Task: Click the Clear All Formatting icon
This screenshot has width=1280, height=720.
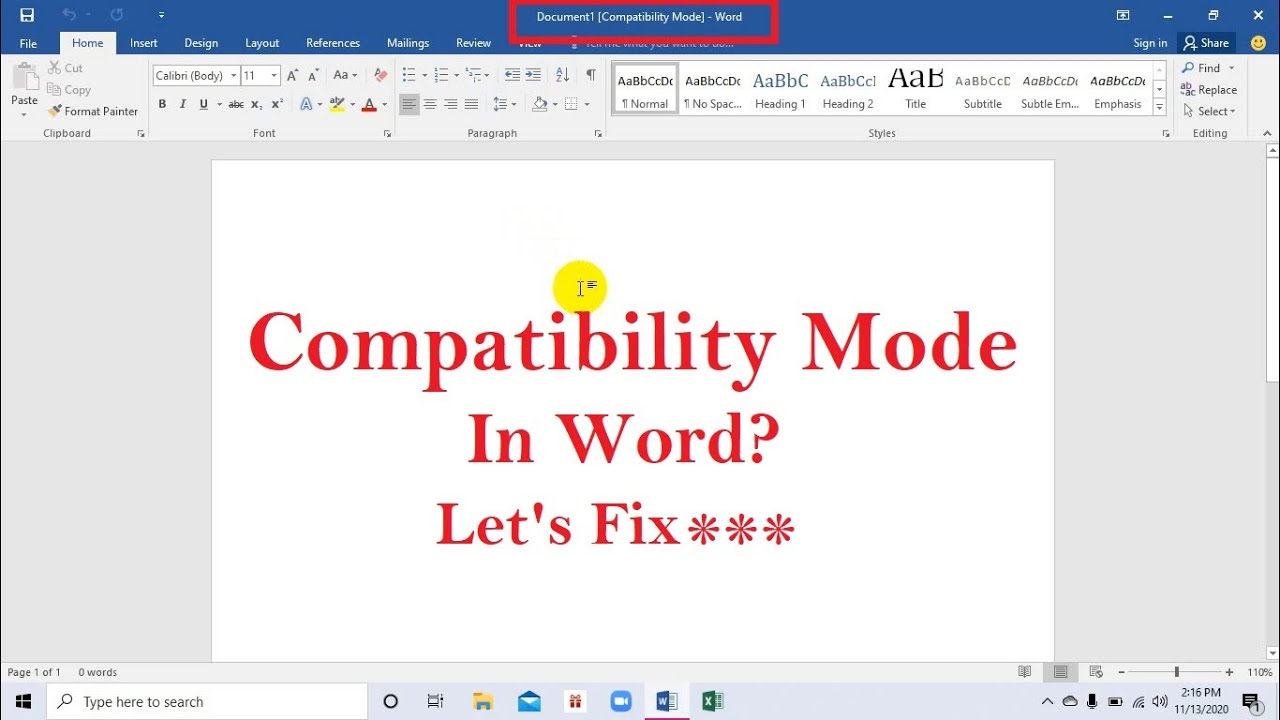Action: (380, 76)
